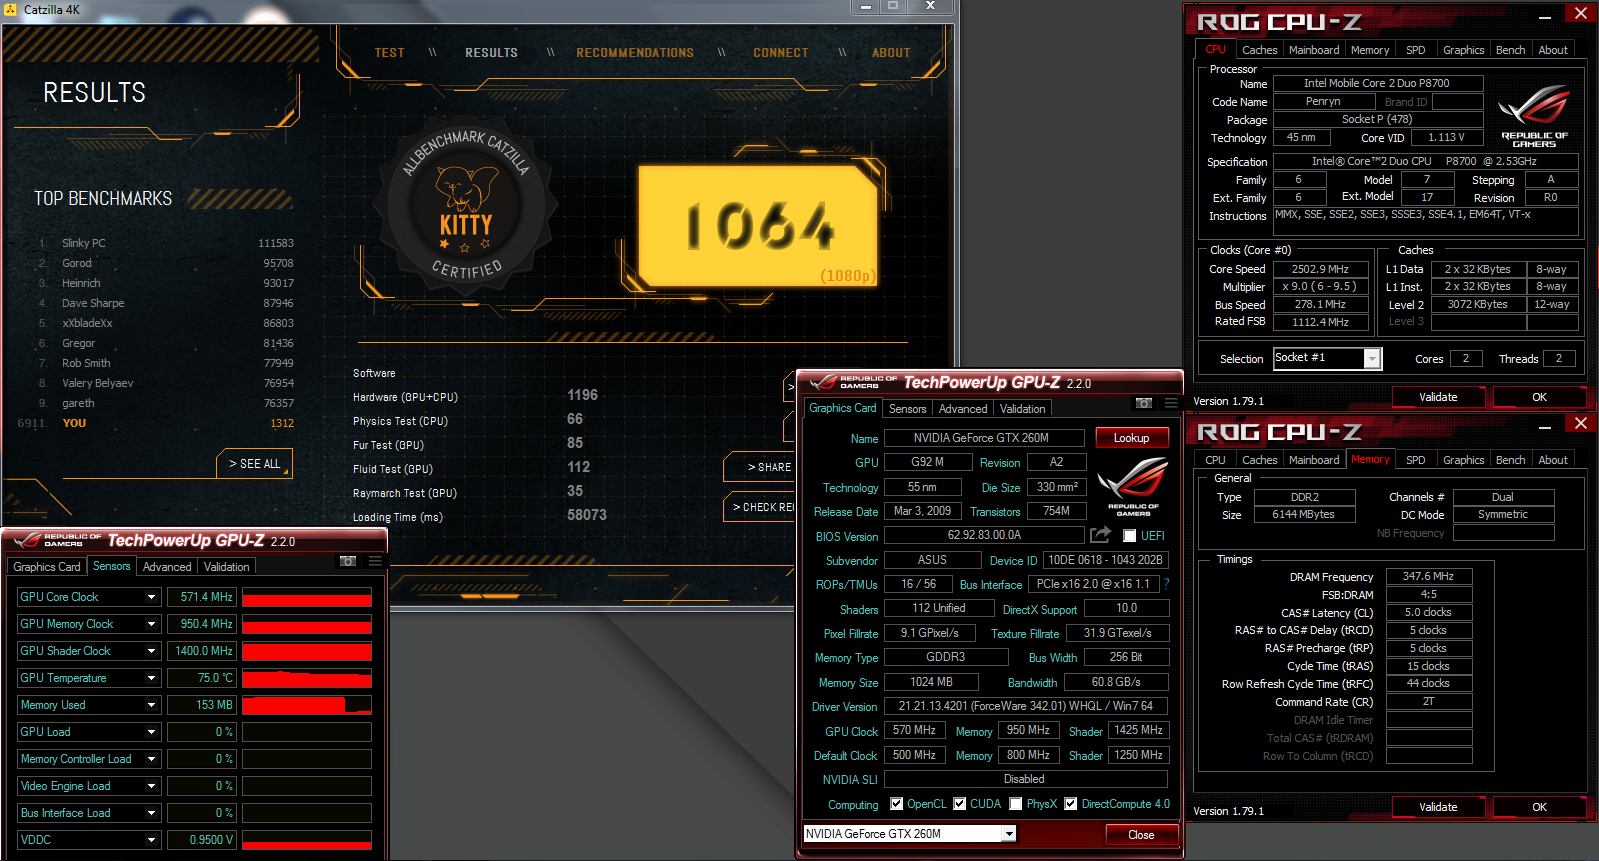Click OK in bottom CPU-Z Memory window

tap(1539, 807)
